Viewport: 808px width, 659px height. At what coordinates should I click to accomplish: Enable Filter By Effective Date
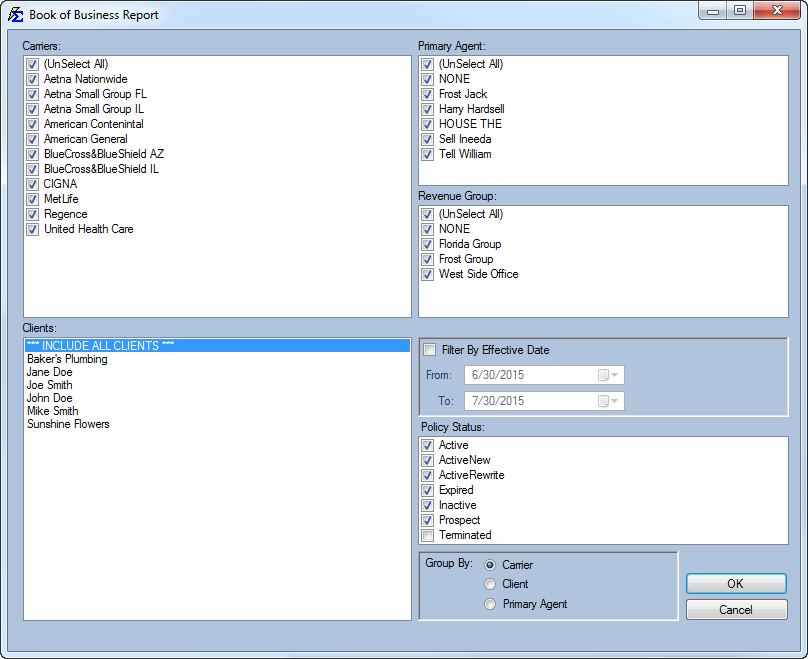click(x=429, y=348)
